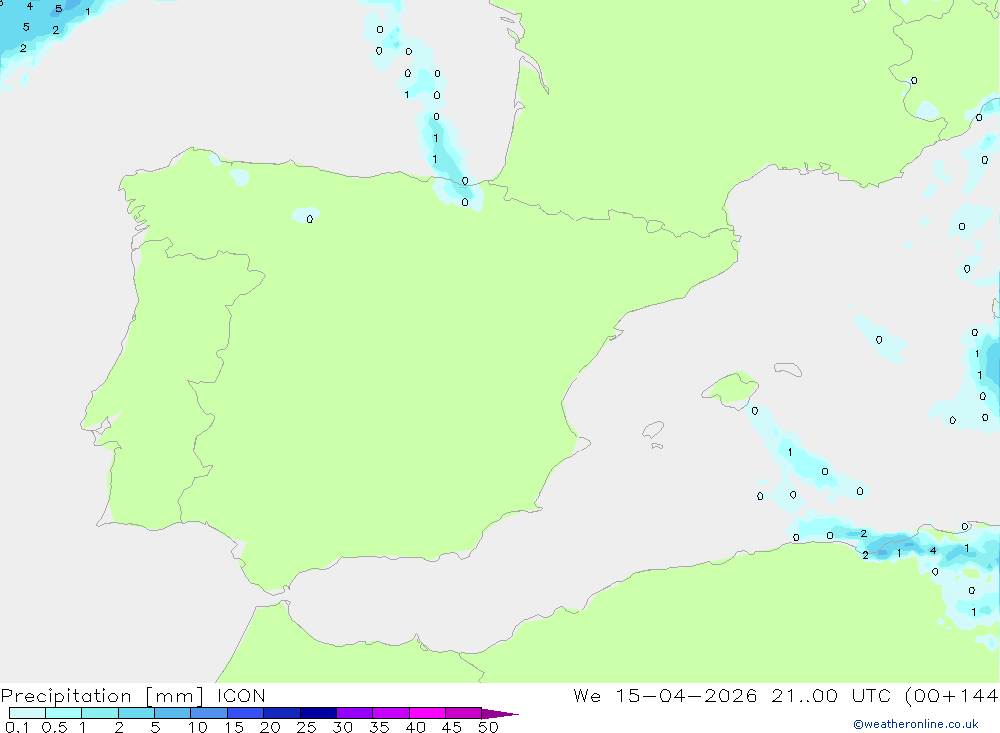Screen dimensions: 1000x733
Task: Choose the 15–20 mm legend swatch
Action: coord(246,713)
